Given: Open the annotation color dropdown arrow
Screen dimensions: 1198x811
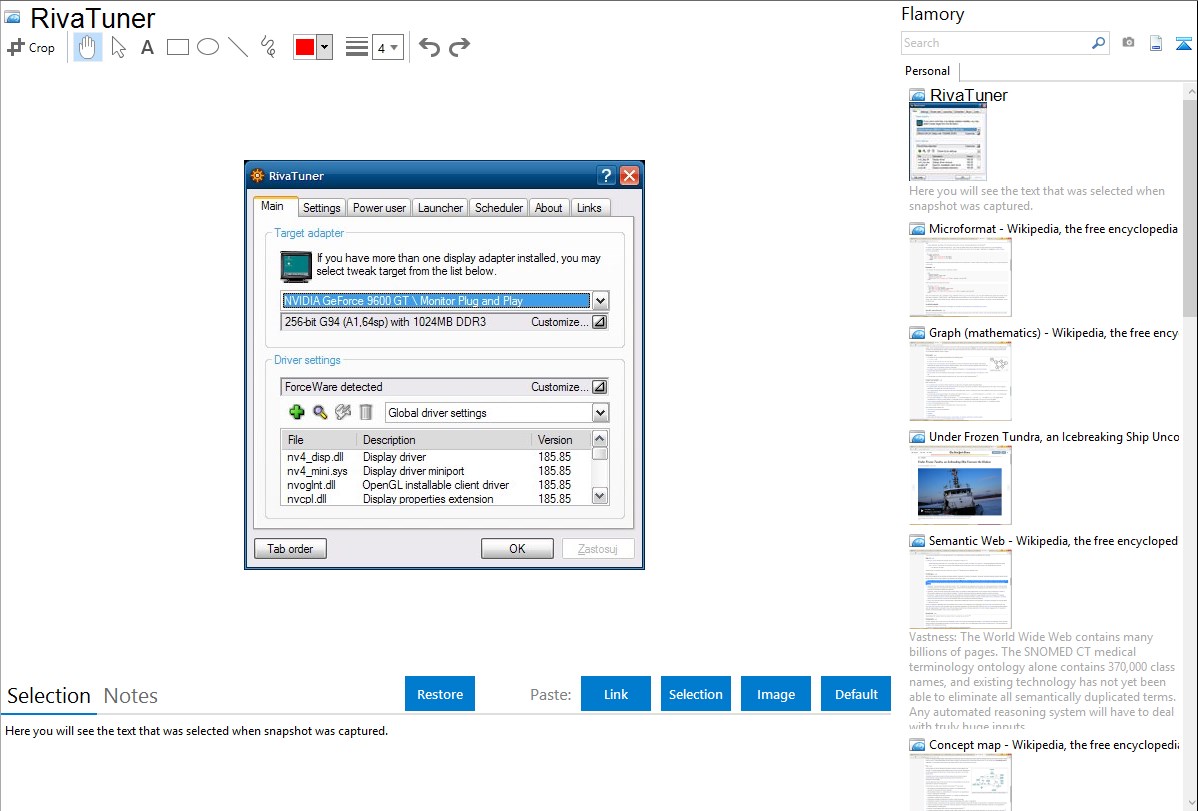Looking at the screenshot, I should tap(325, 47).
